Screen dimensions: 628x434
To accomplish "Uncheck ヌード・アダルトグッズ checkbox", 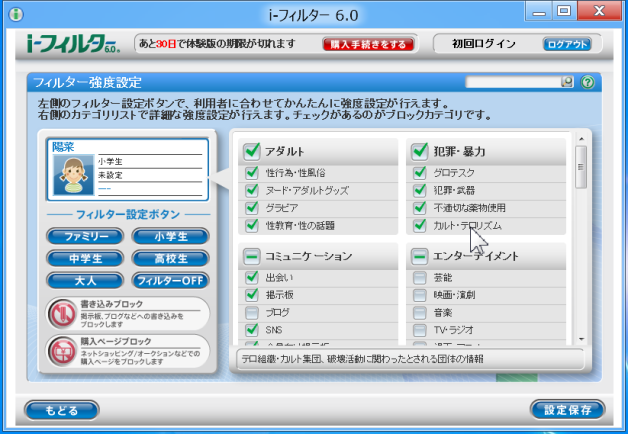I will pyautogui.click(x=252, y=190).
